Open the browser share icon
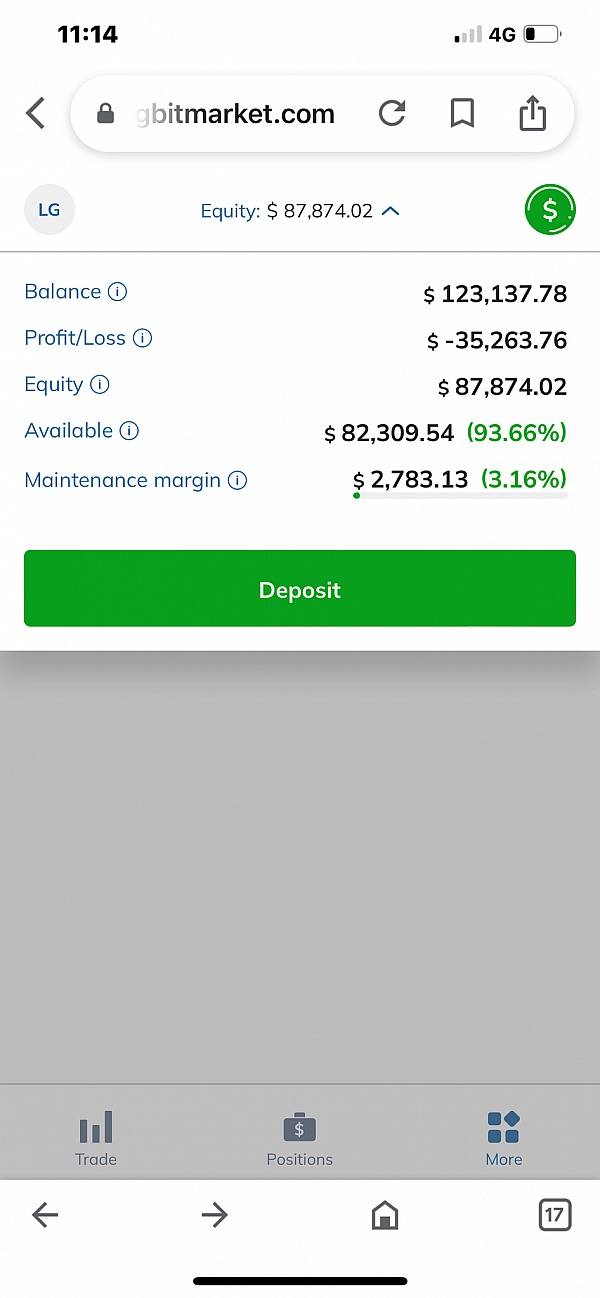This screenshot has width=600, height=1298. click(x=533, y=113)
